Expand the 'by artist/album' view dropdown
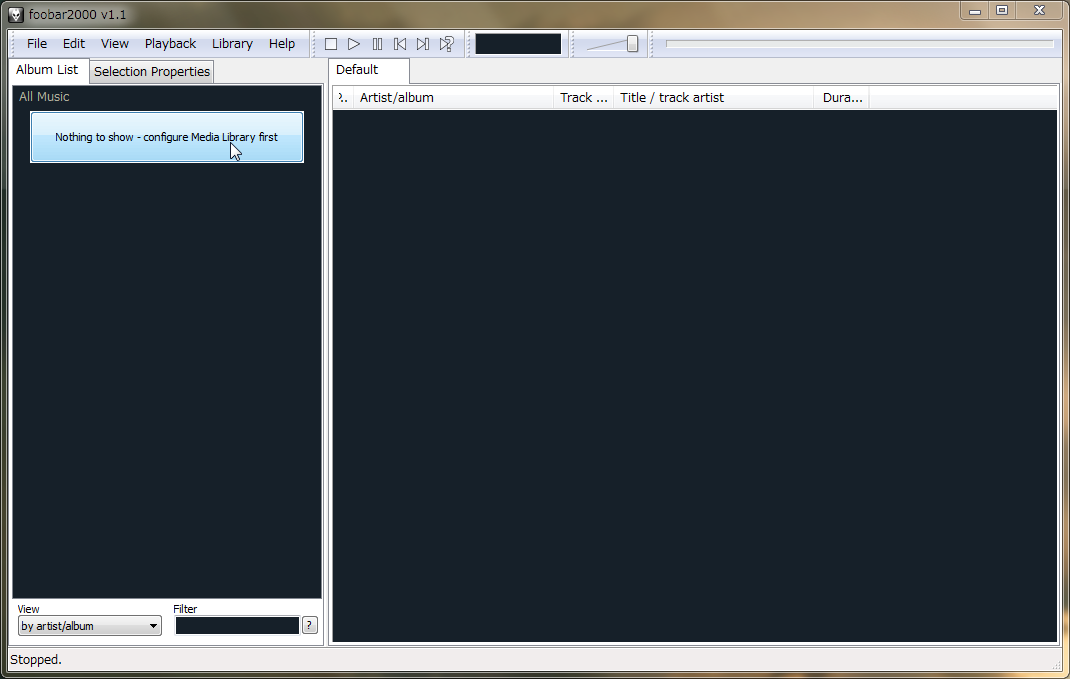Viewport: 1070px width, 679px height. coord(89,626)
